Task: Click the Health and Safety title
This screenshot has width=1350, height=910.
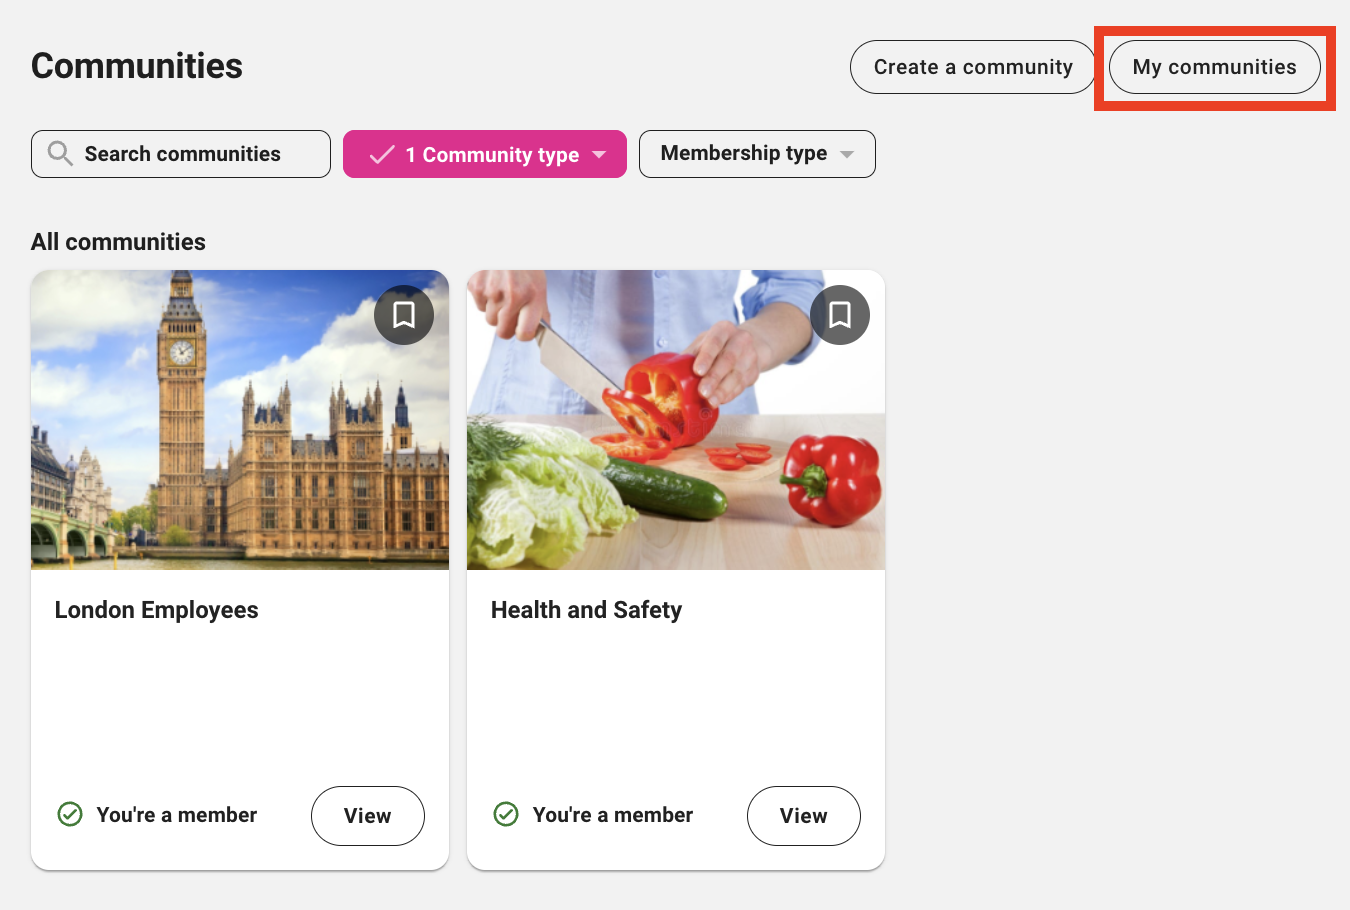Action: click(586, 610)
